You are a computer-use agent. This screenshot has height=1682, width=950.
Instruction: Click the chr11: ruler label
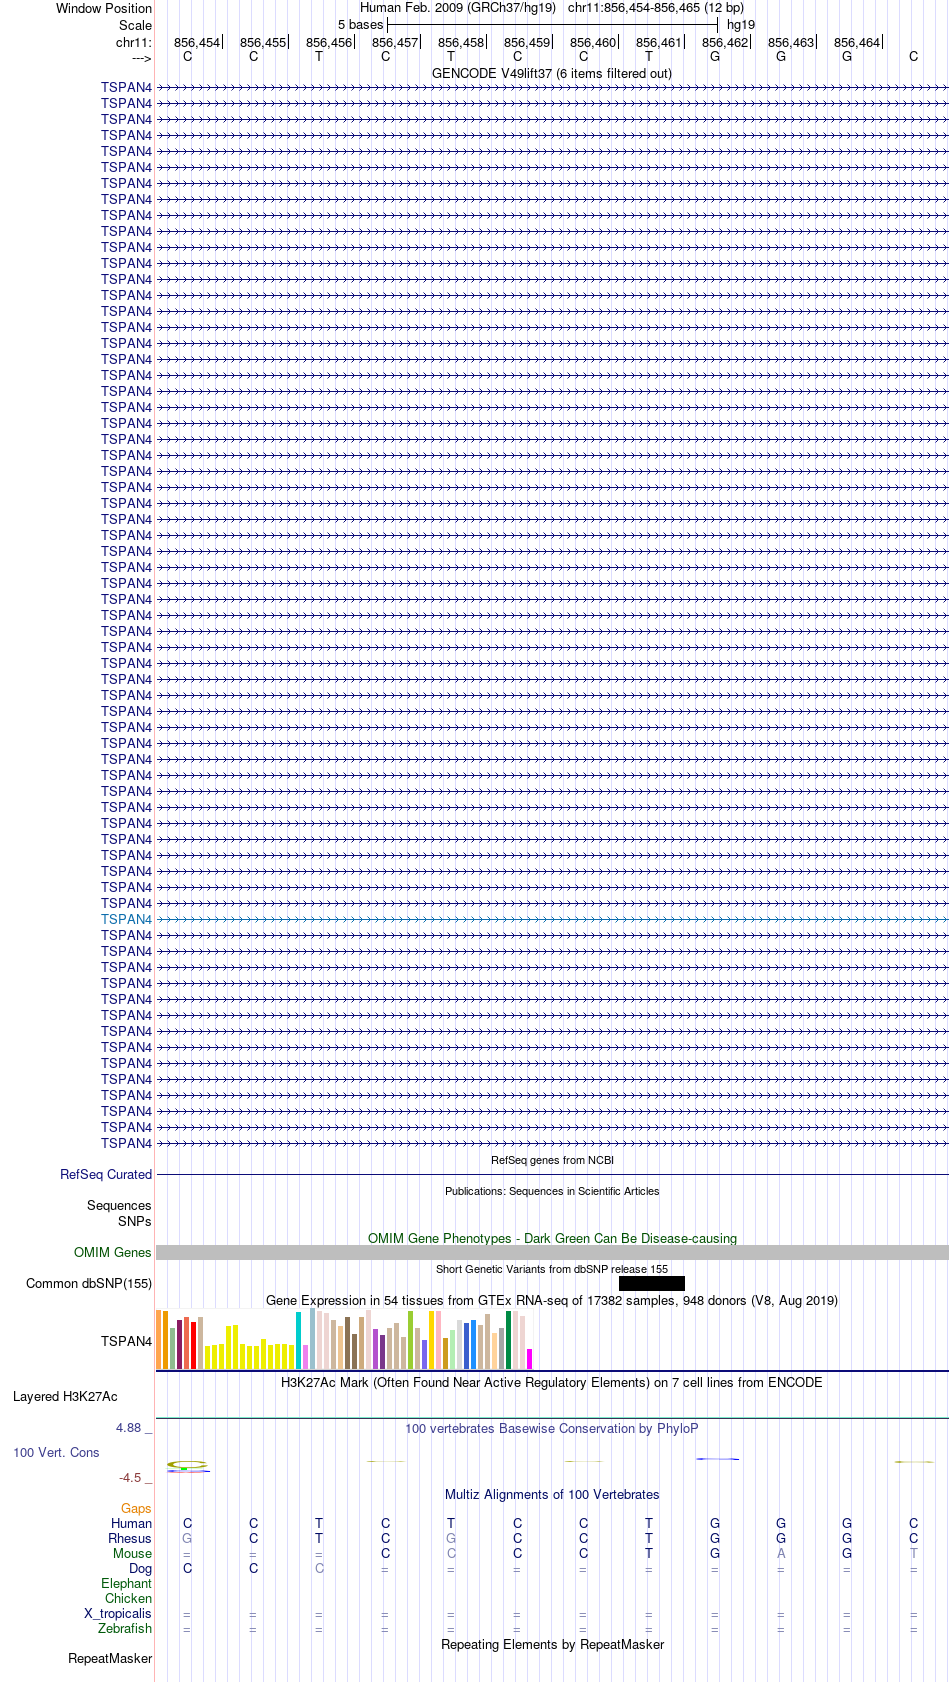[x=134, y=43]
